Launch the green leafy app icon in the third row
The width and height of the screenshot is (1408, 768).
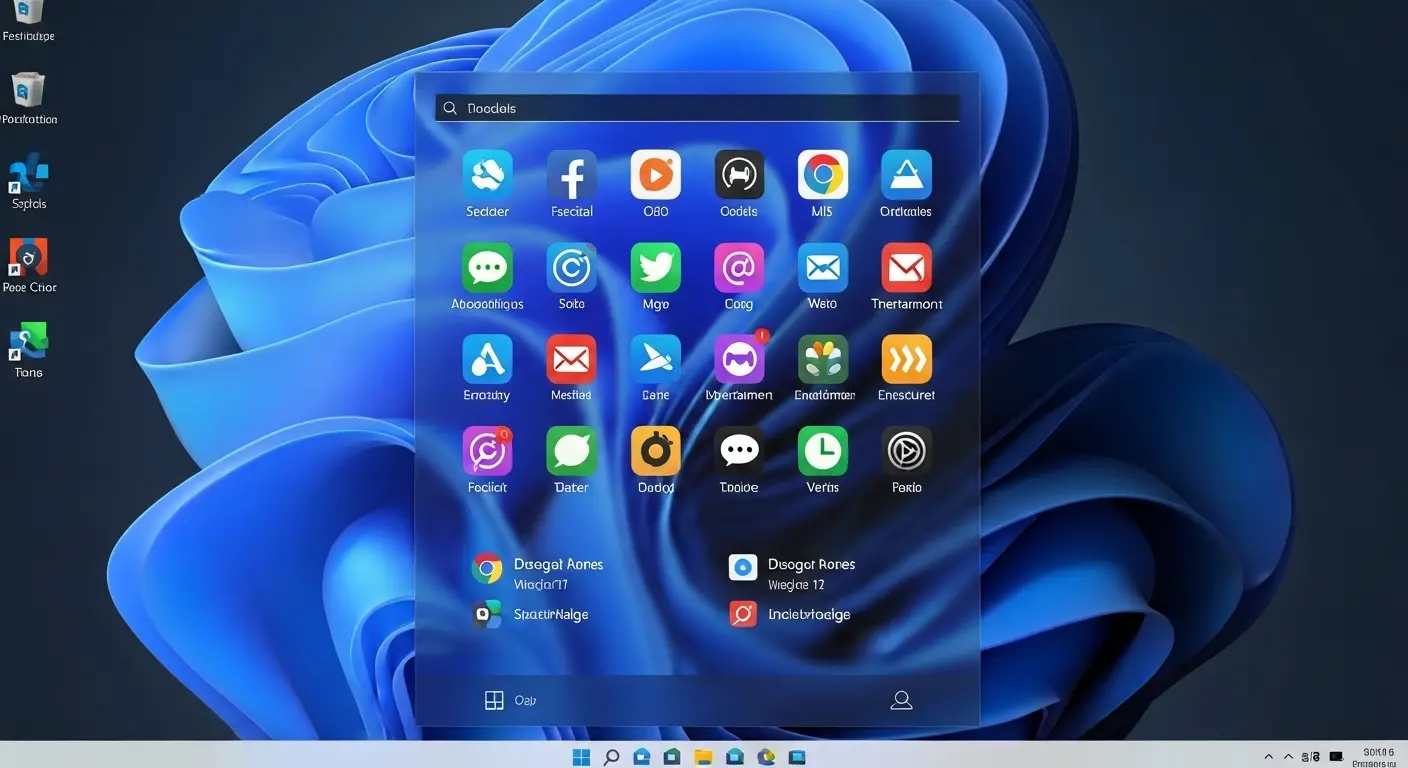pyautogui.click(x=823, y=359)
